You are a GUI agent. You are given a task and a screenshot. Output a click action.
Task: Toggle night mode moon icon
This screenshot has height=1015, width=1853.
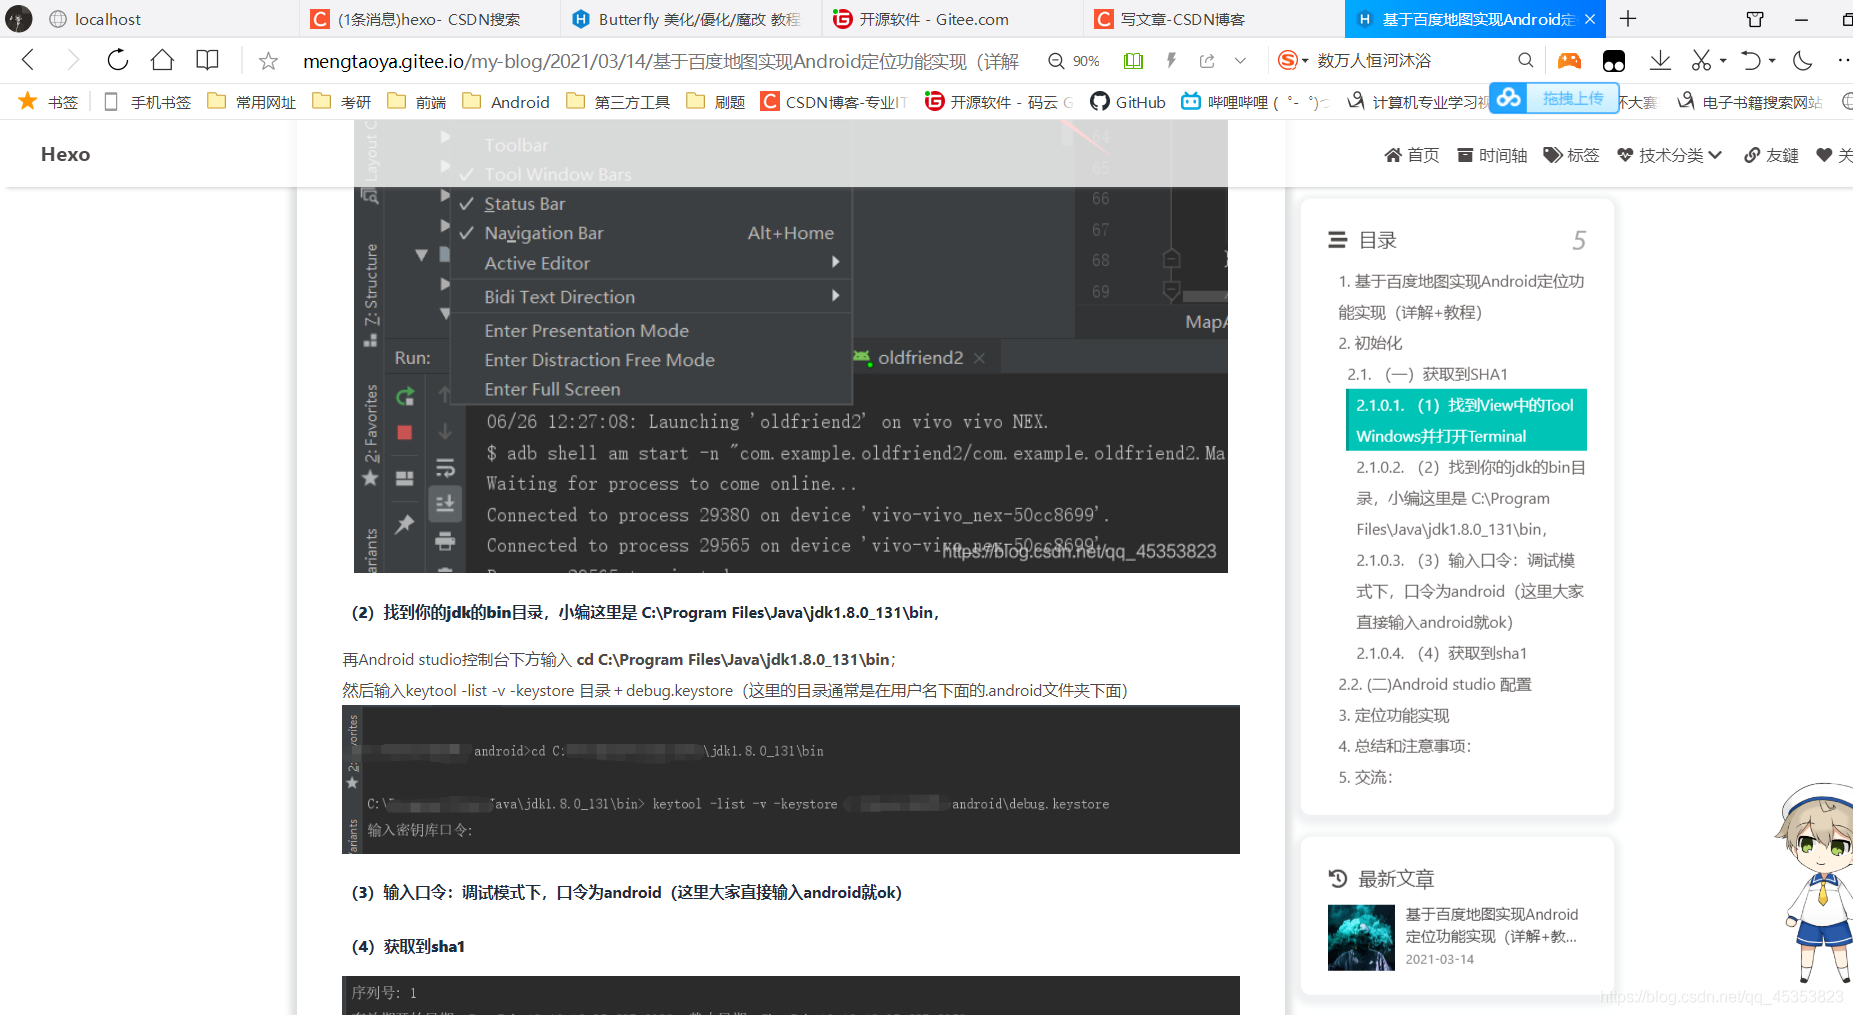[1803, 61]
